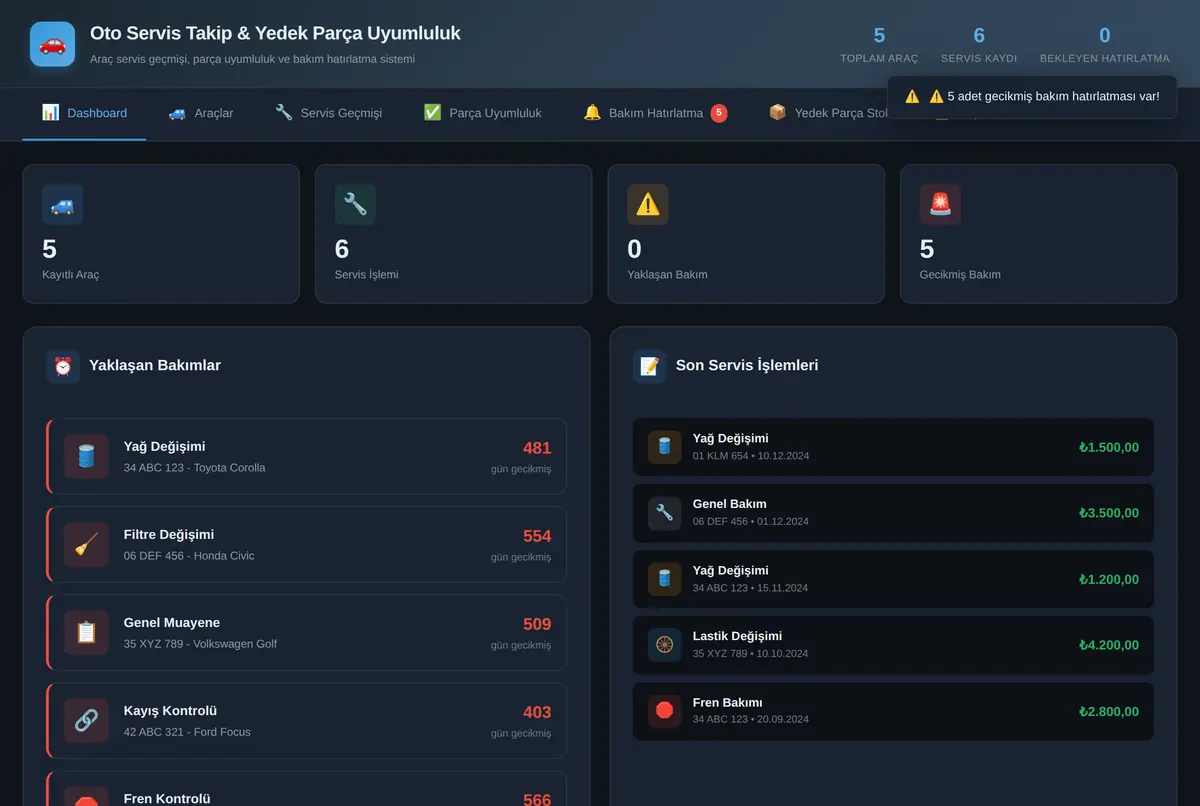This screenshot has width=1200, height=806.
Task: Click the ₺4.200,00 Lastik Değişimi cost
Action: [x=1108, y=646]
